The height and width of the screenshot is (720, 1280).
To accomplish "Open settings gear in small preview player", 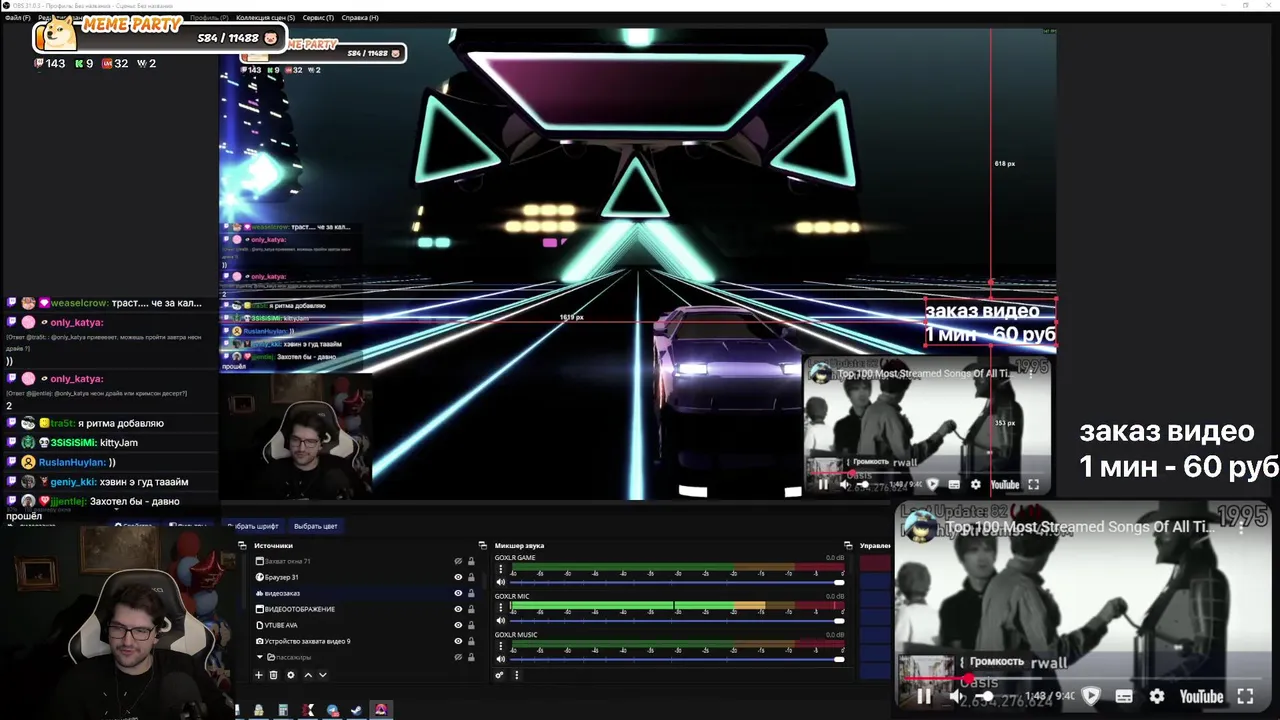I will [976, 485].
